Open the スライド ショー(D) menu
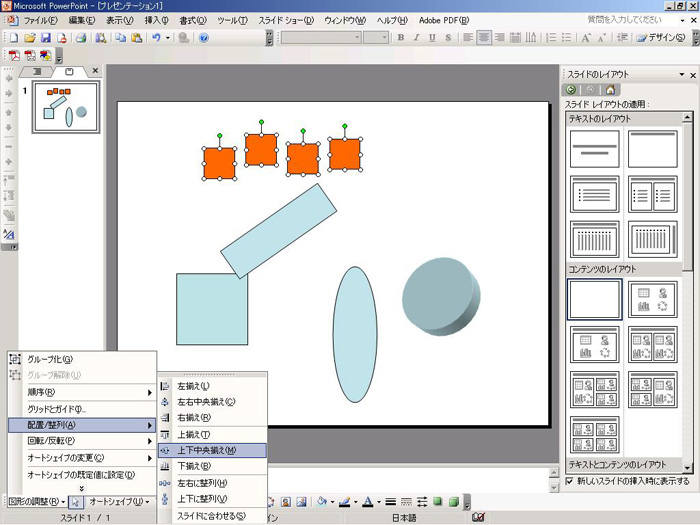Viewport: 700px width, 525px height. (x=286, y=20)
